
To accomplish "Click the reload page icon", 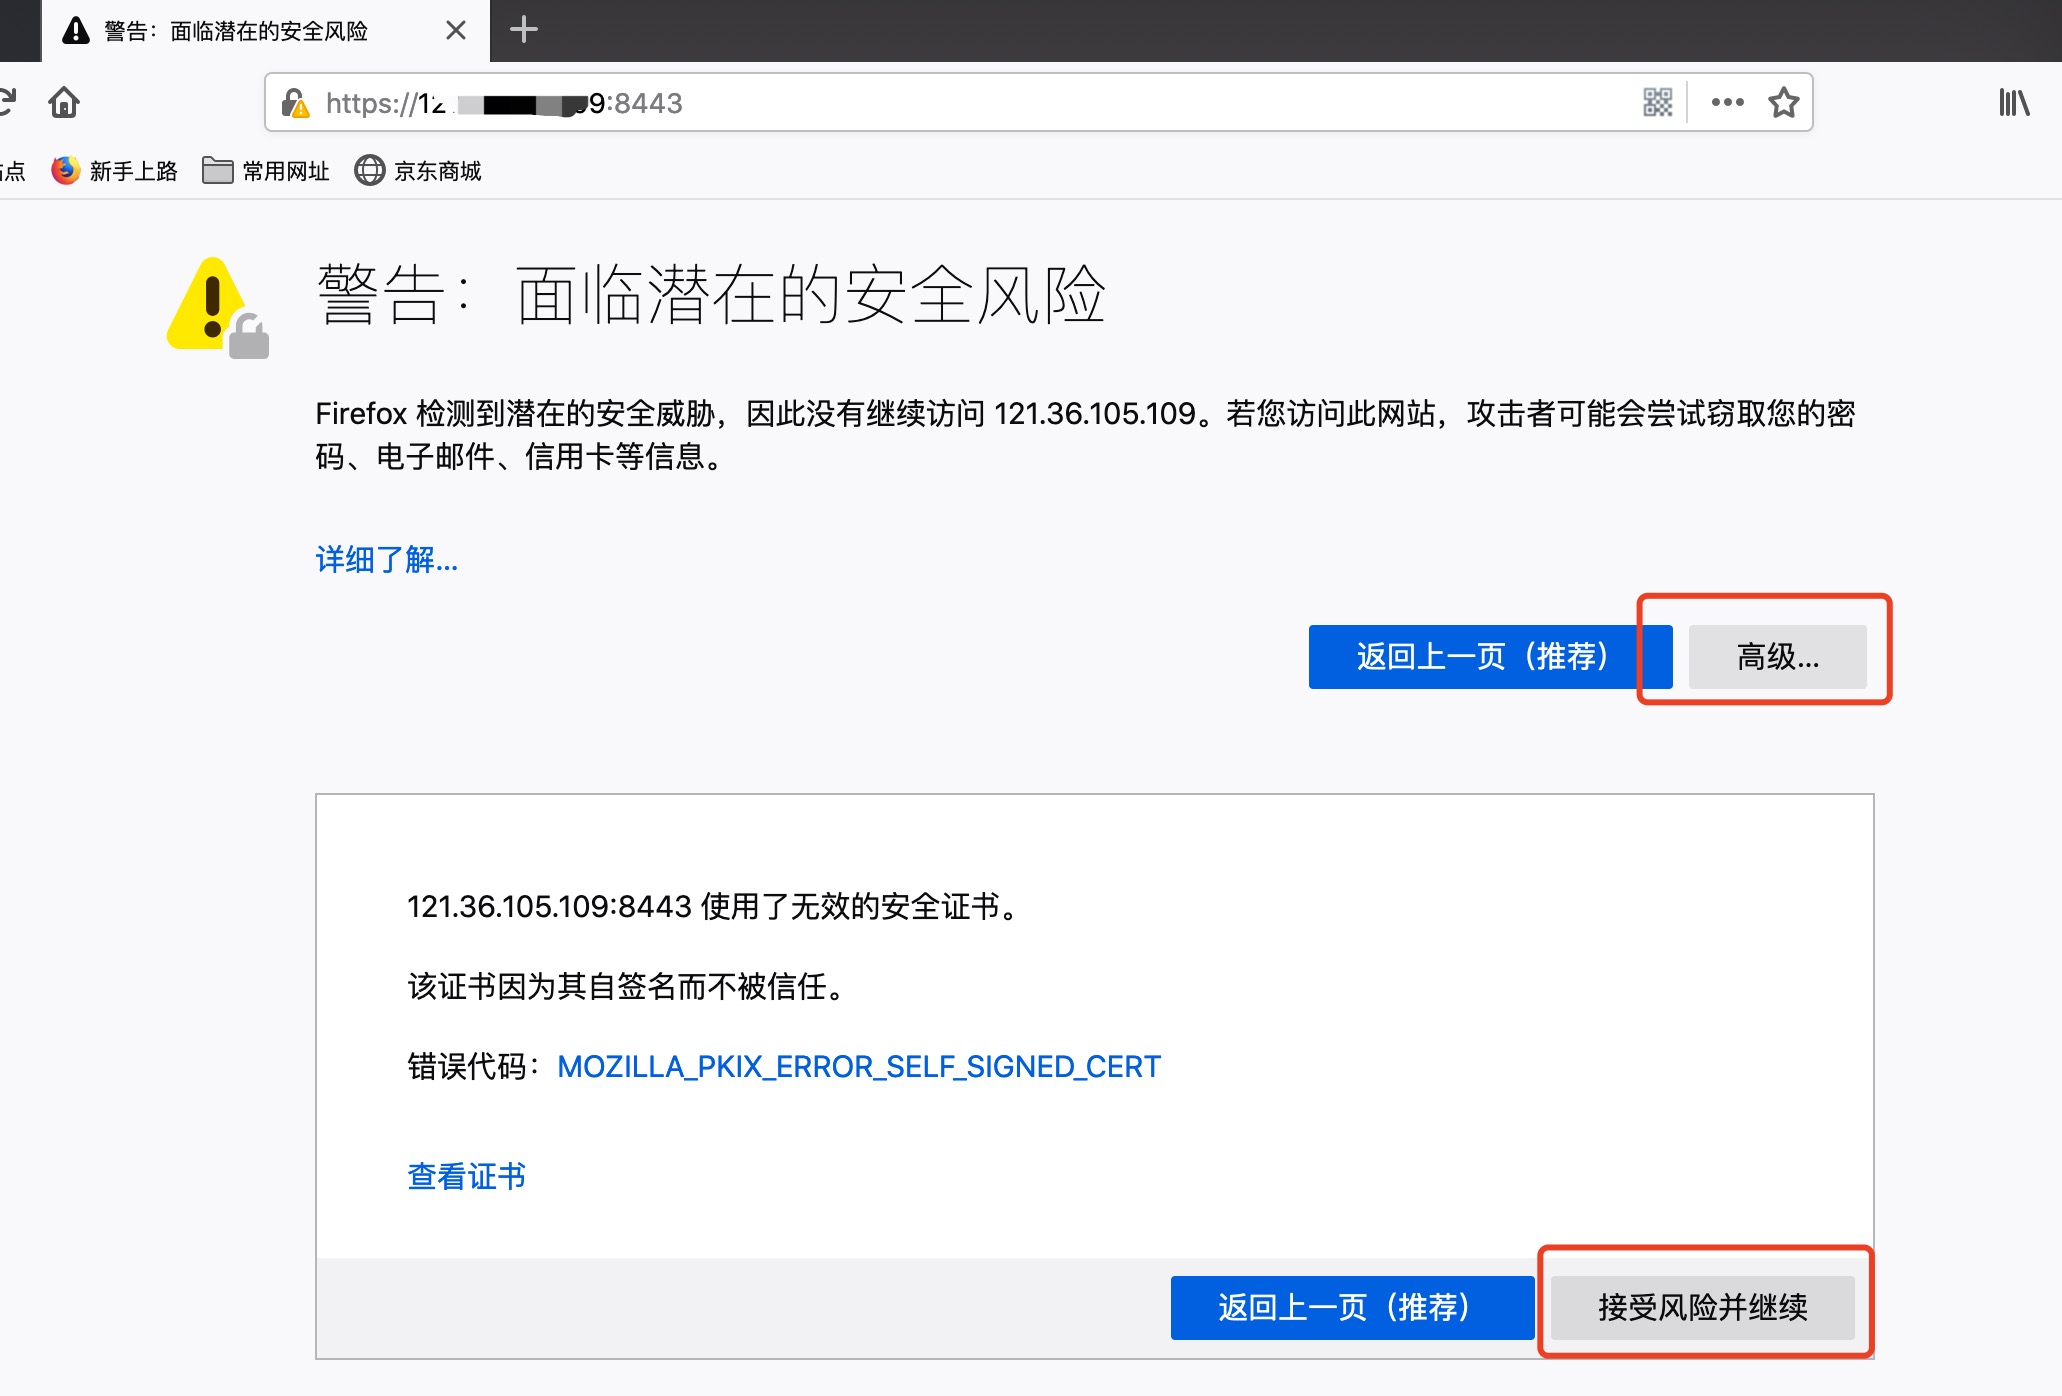I will pyautogui.click(x=6, y=102).
